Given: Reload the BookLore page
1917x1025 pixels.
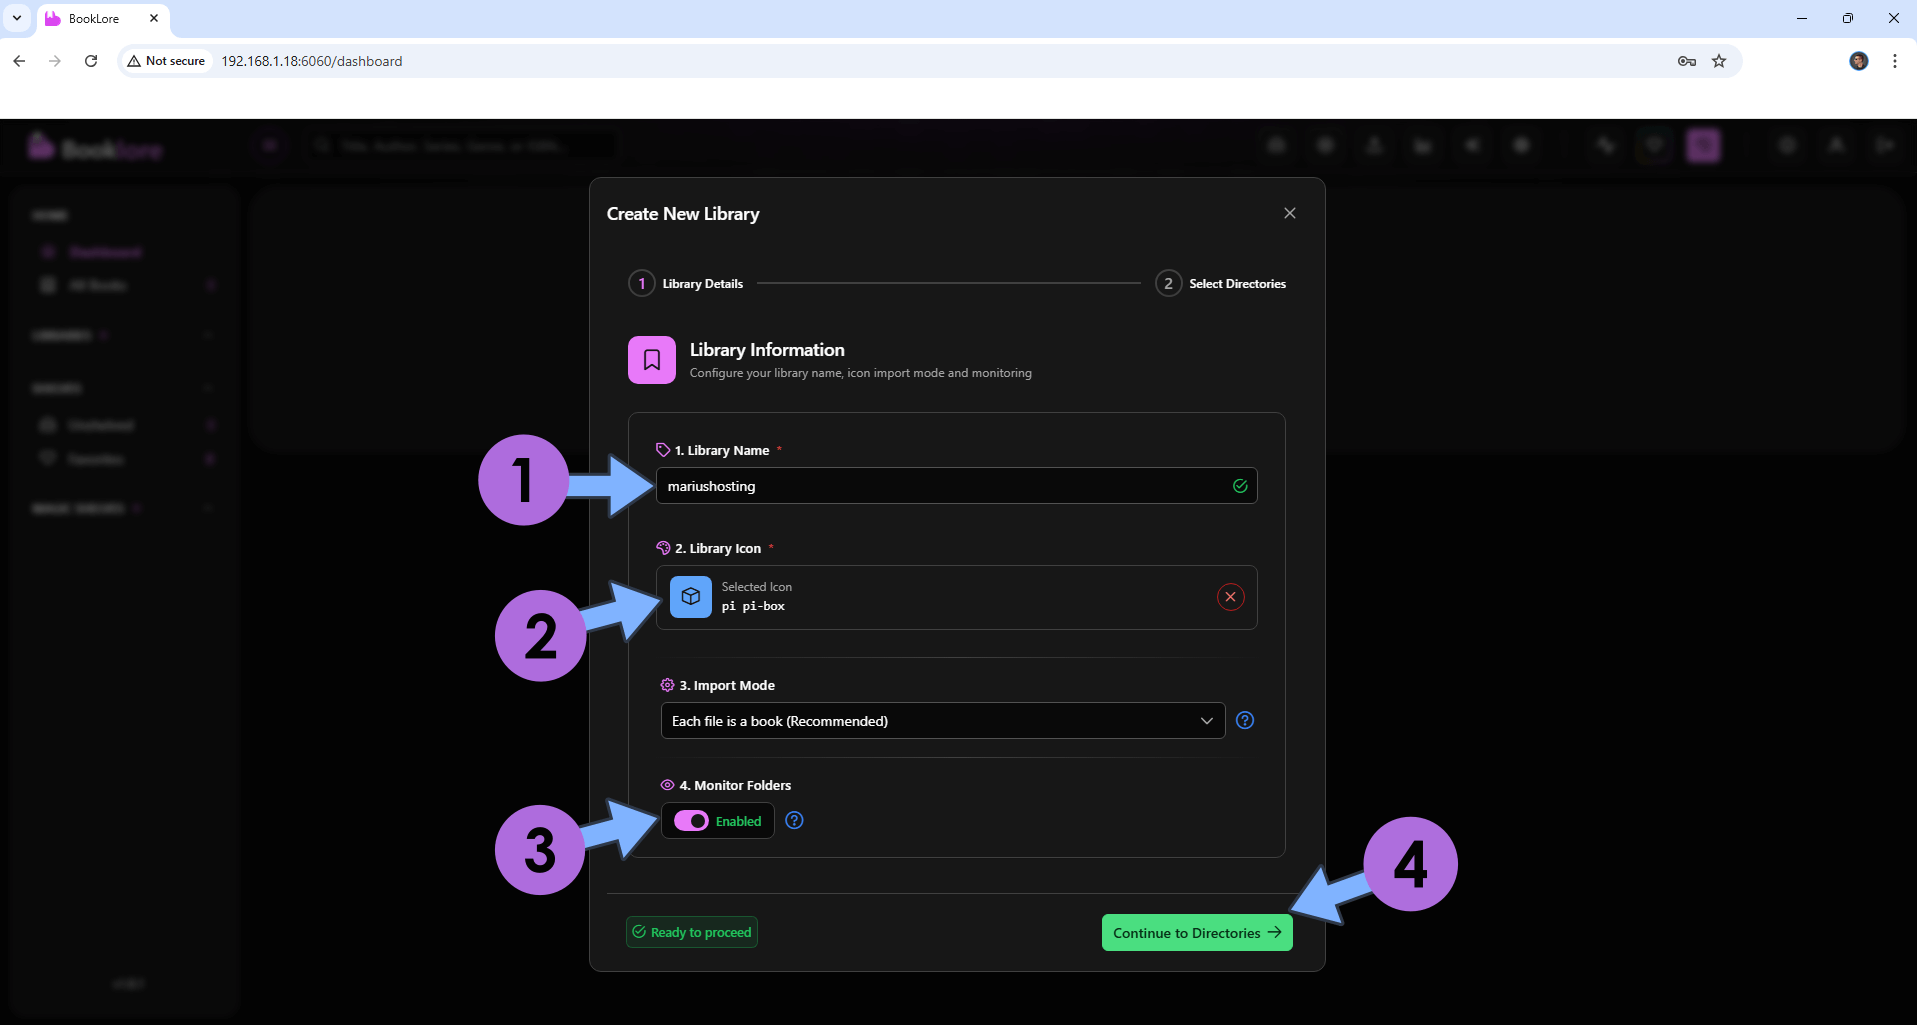Looking at the screenshot, I should point(91,61).
